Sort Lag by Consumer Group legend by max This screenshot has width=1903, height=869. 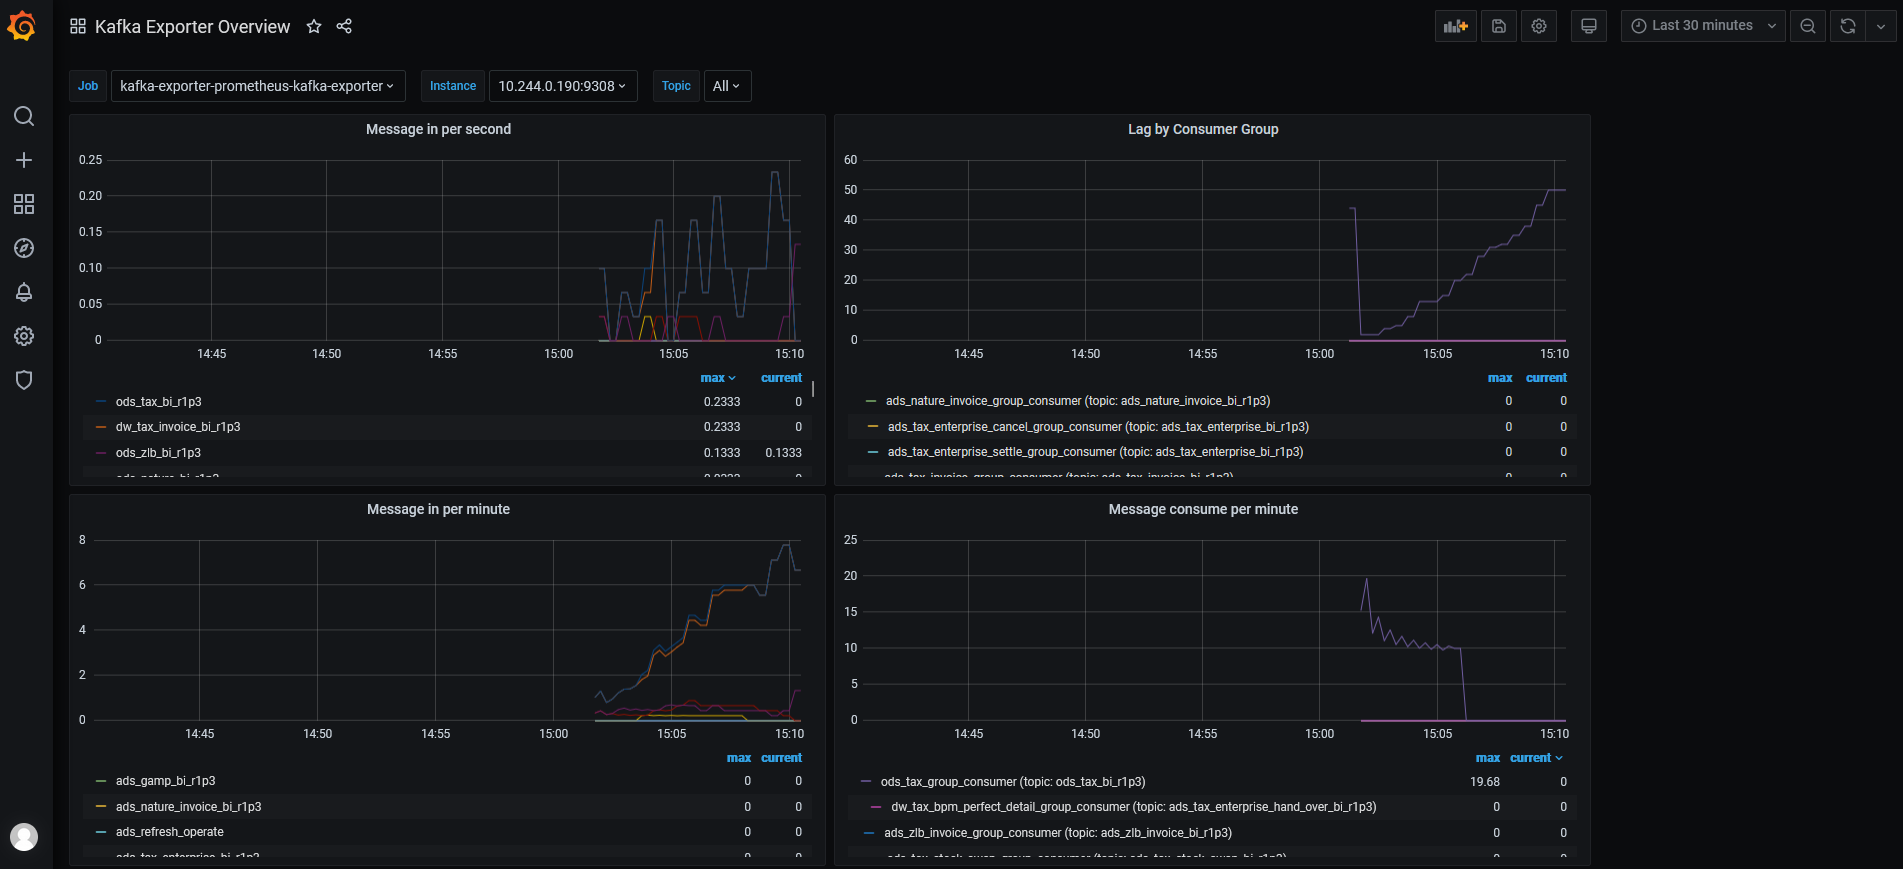(x=1500, y=378)
